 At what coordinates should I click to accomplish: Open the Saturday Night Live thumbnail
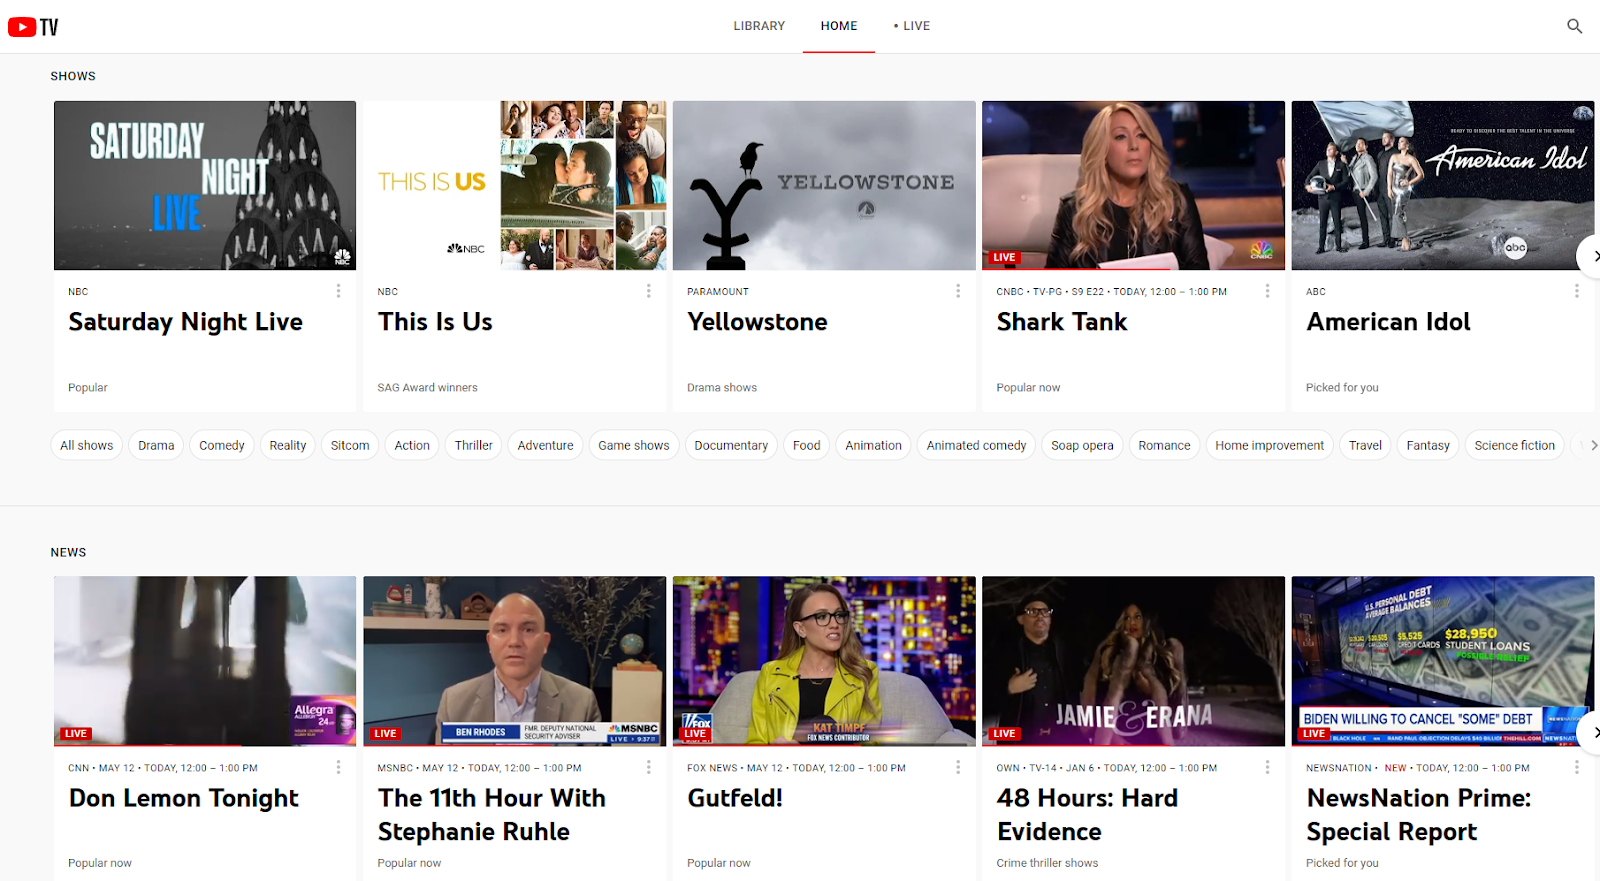click(x=205, y=185)
